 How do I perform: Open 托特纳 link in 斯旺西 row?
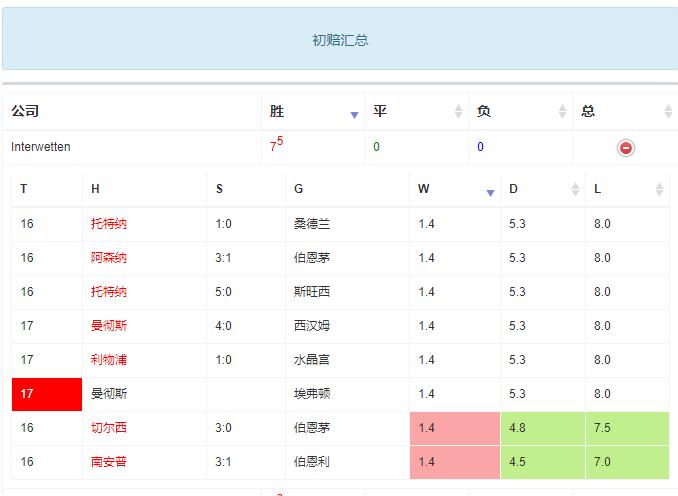(109, 291)
